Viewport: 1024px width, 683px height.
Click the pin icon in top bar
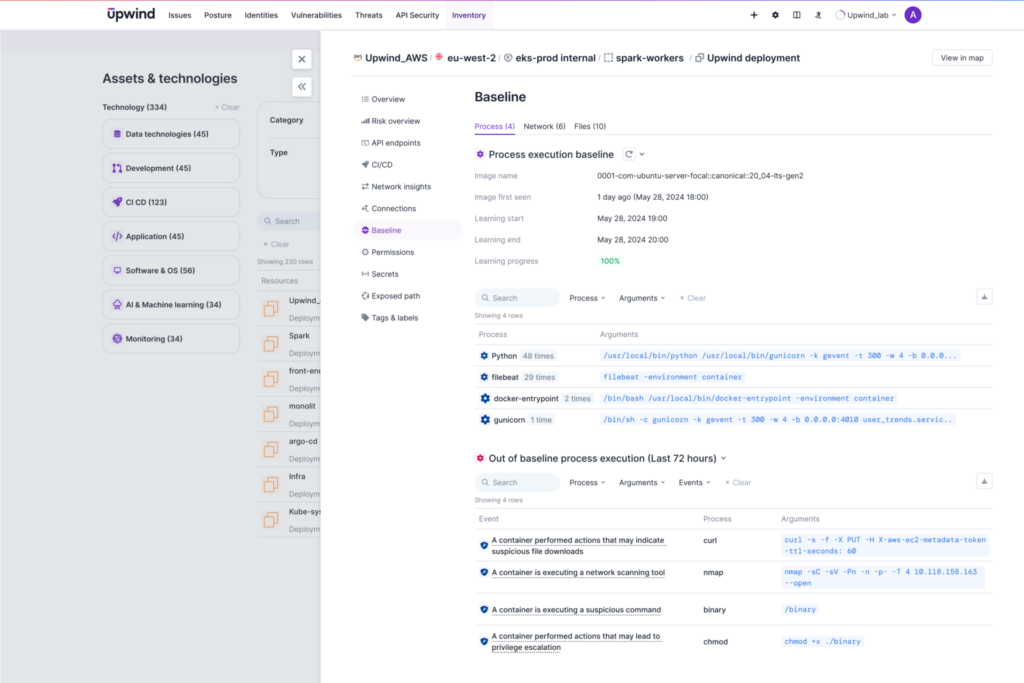coord(818,15)
